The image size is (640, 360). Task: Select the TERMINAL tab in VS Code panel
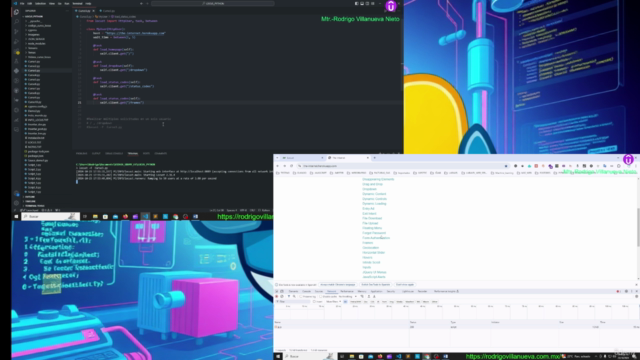click(x=133, y=153)
